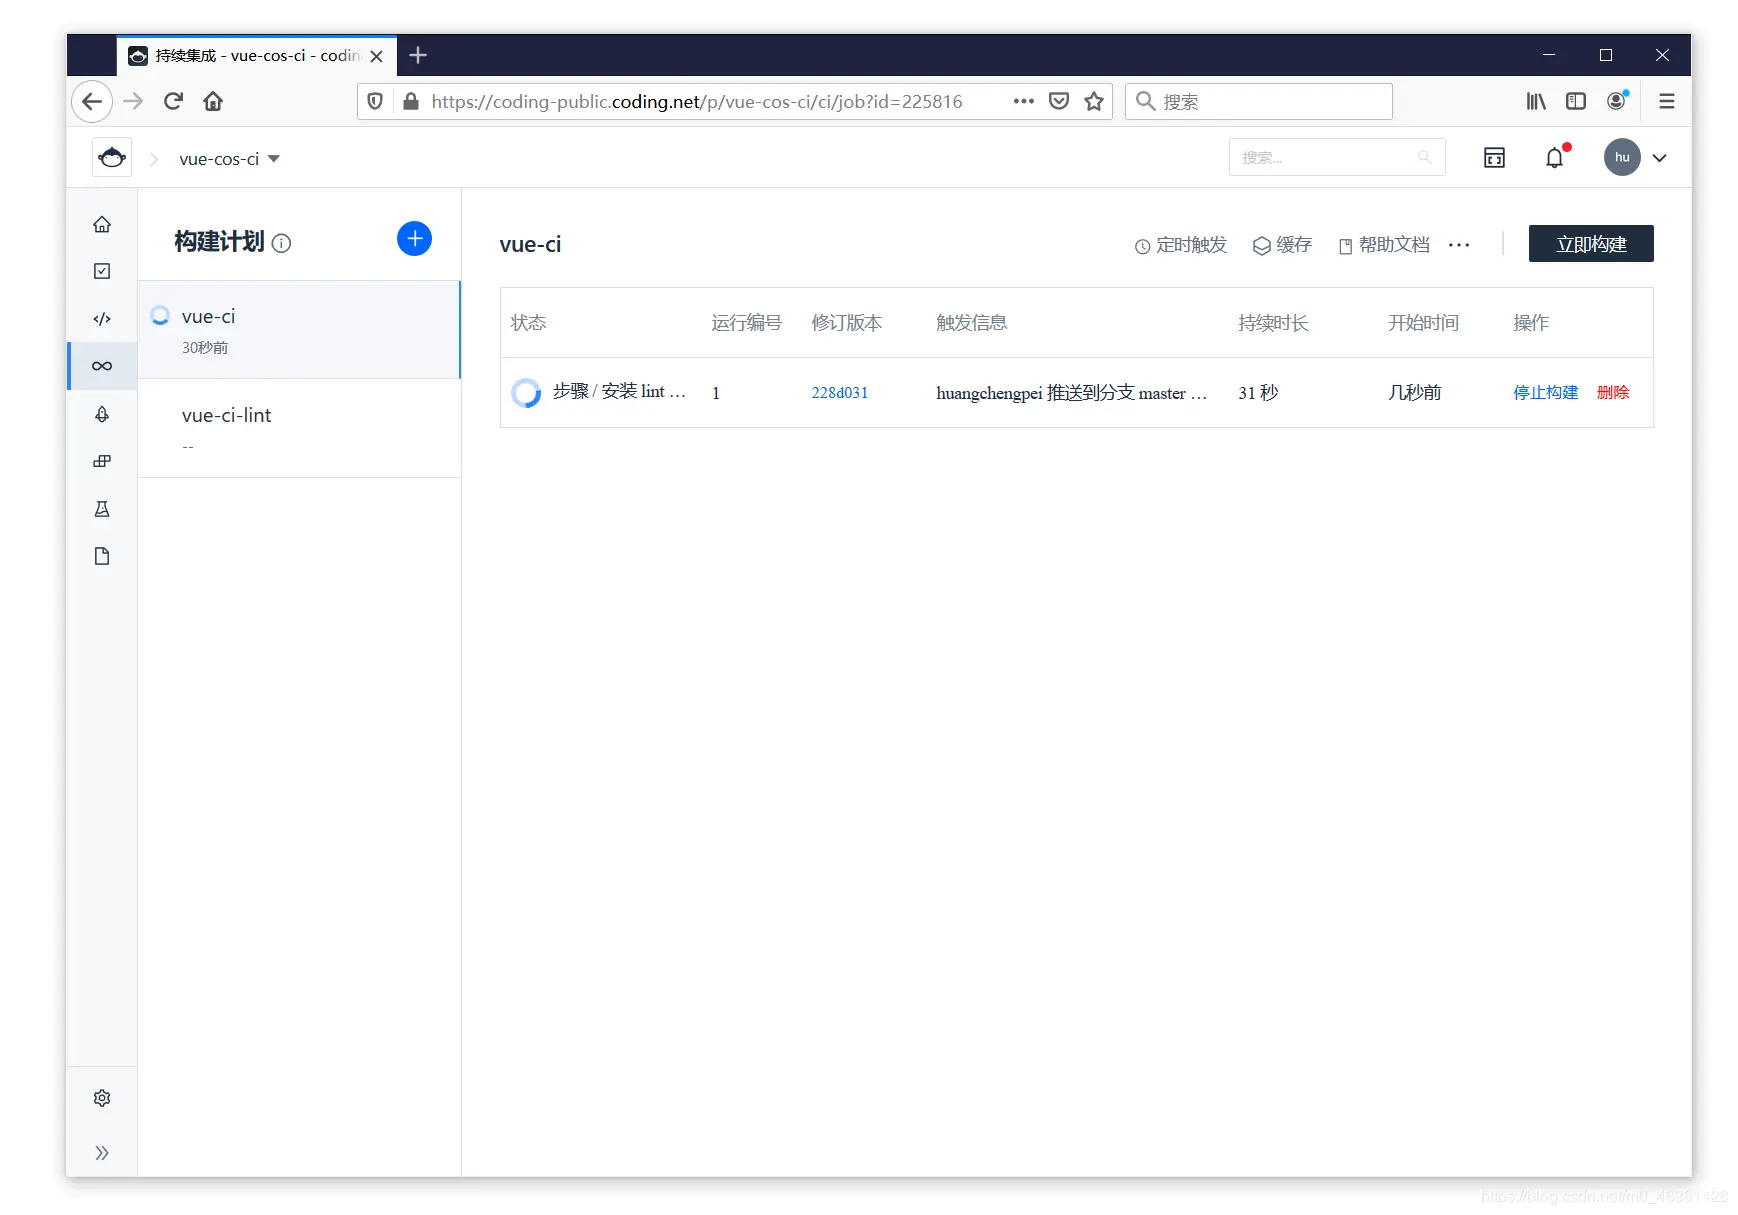This screenshot has height=1215, width=1738.
Task: Open project home in left sidebar
Action: click(x=102, y=224)
